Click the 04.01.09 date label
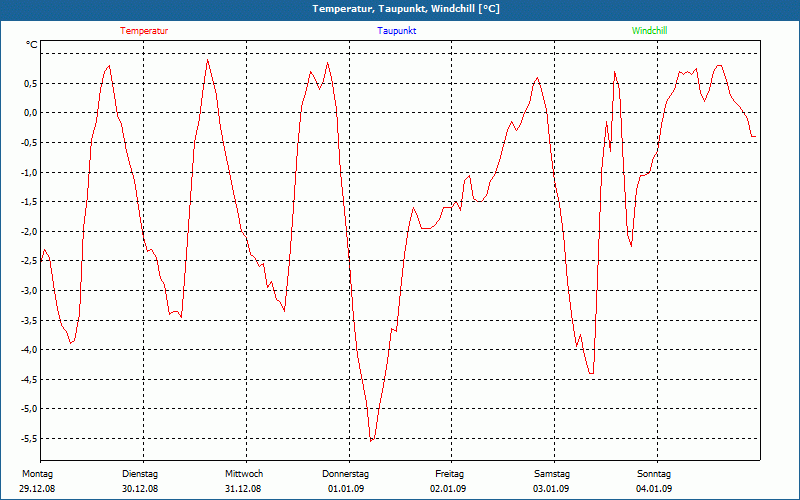Viewport: 800px width, 500px height. tap(654, 489)
